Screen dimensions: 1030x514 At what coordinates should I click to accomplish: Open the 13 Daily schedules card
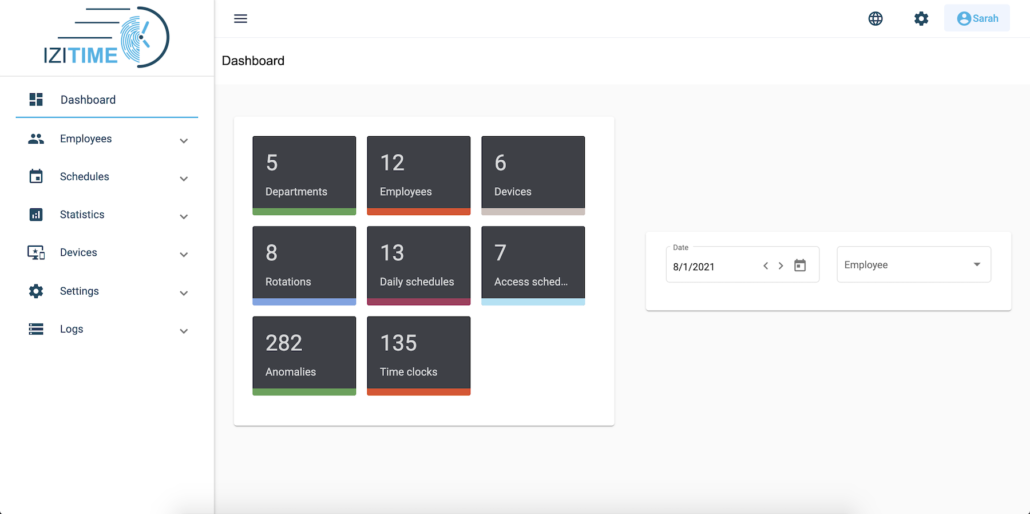[x=418, y=266]
